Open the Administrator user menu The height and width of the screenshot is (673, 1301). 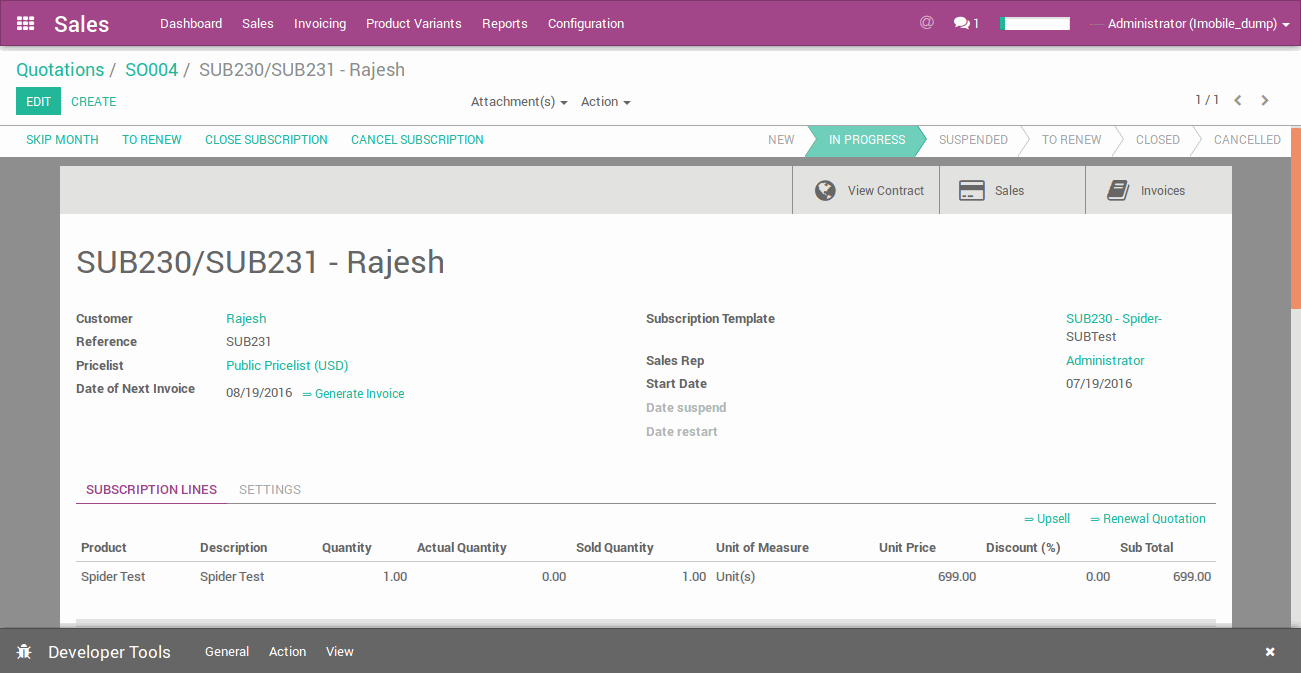(1197, 23)
